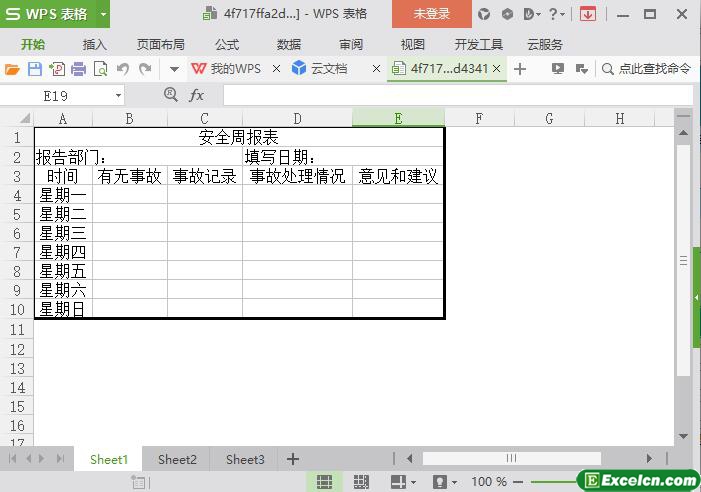Open the 开始 ribbon tab

(x=33, y=44)
